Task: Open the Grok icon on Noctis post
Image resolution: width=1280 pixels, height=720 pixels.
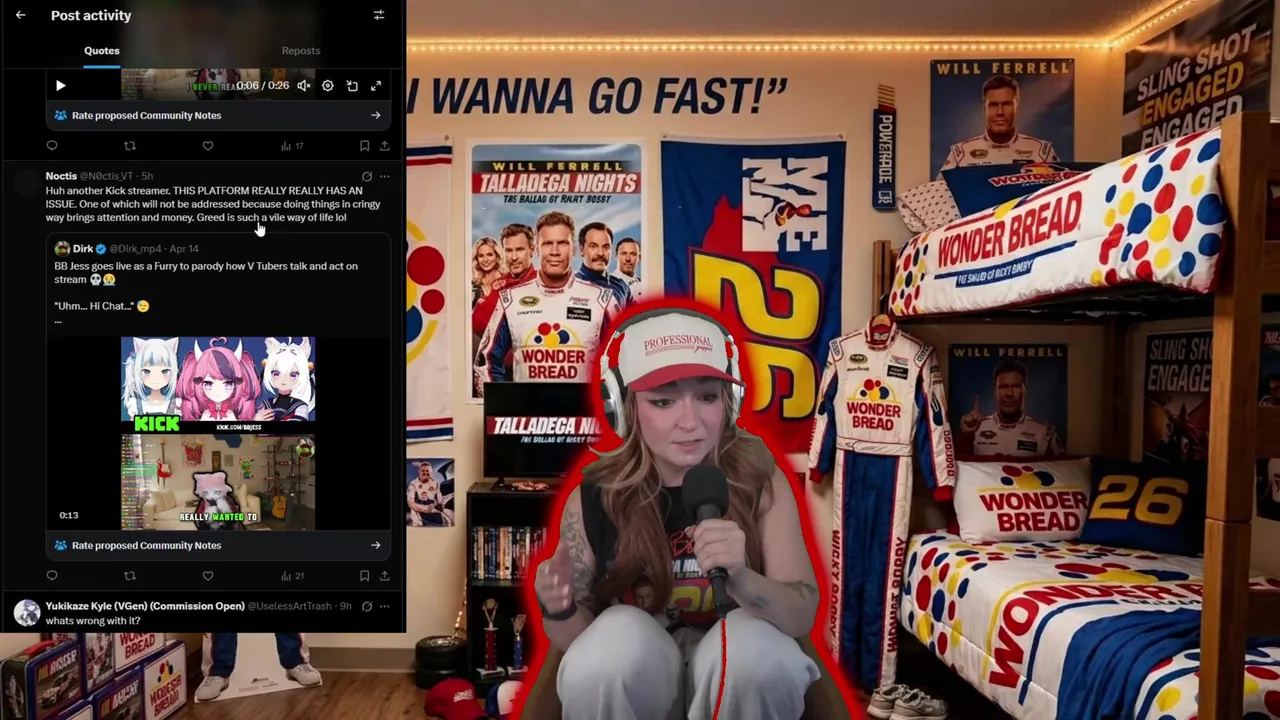Action: click(367, 176)
